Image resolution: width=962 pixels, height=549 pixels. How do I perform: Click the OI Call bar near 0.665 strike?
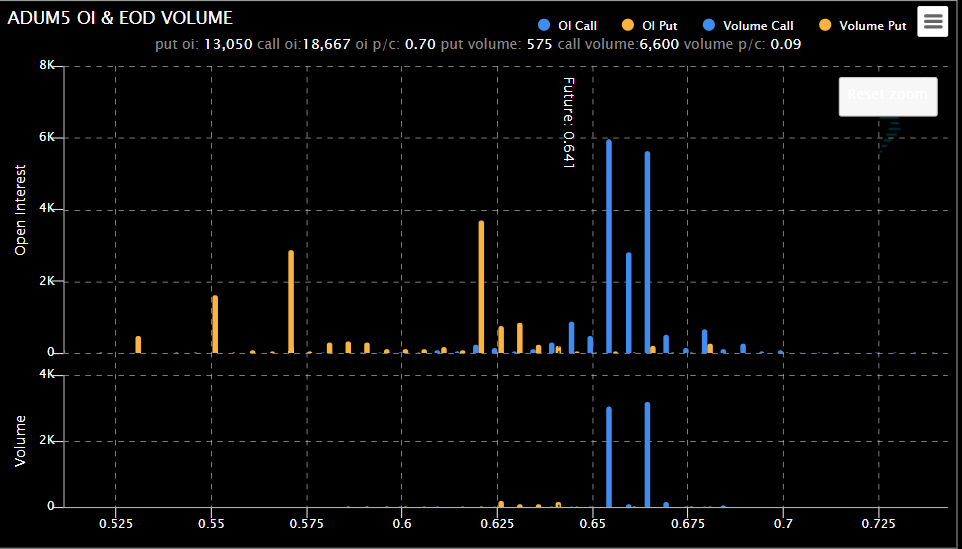647,253
